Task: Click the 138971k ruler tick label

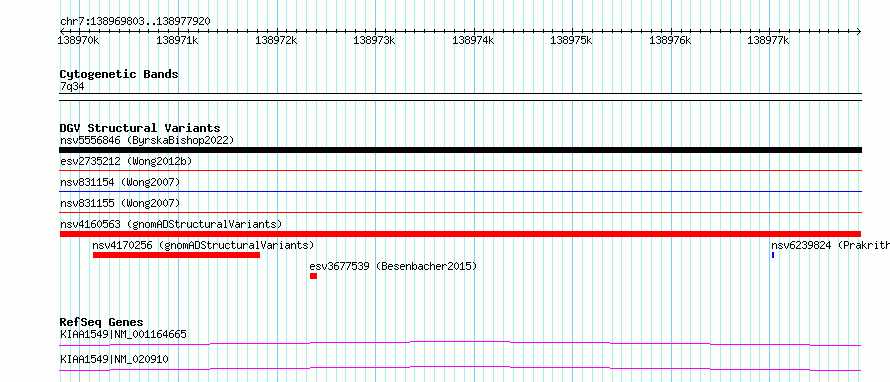Action: [x=178, y=40]
